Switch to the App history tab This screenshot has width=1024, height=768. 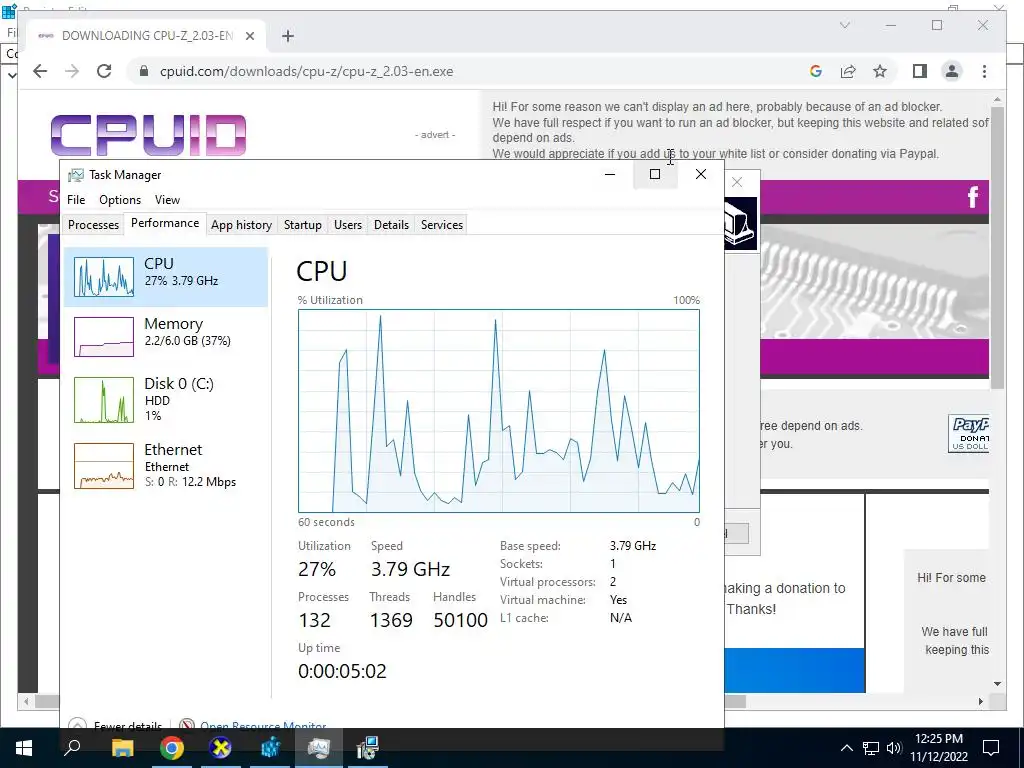241,225
